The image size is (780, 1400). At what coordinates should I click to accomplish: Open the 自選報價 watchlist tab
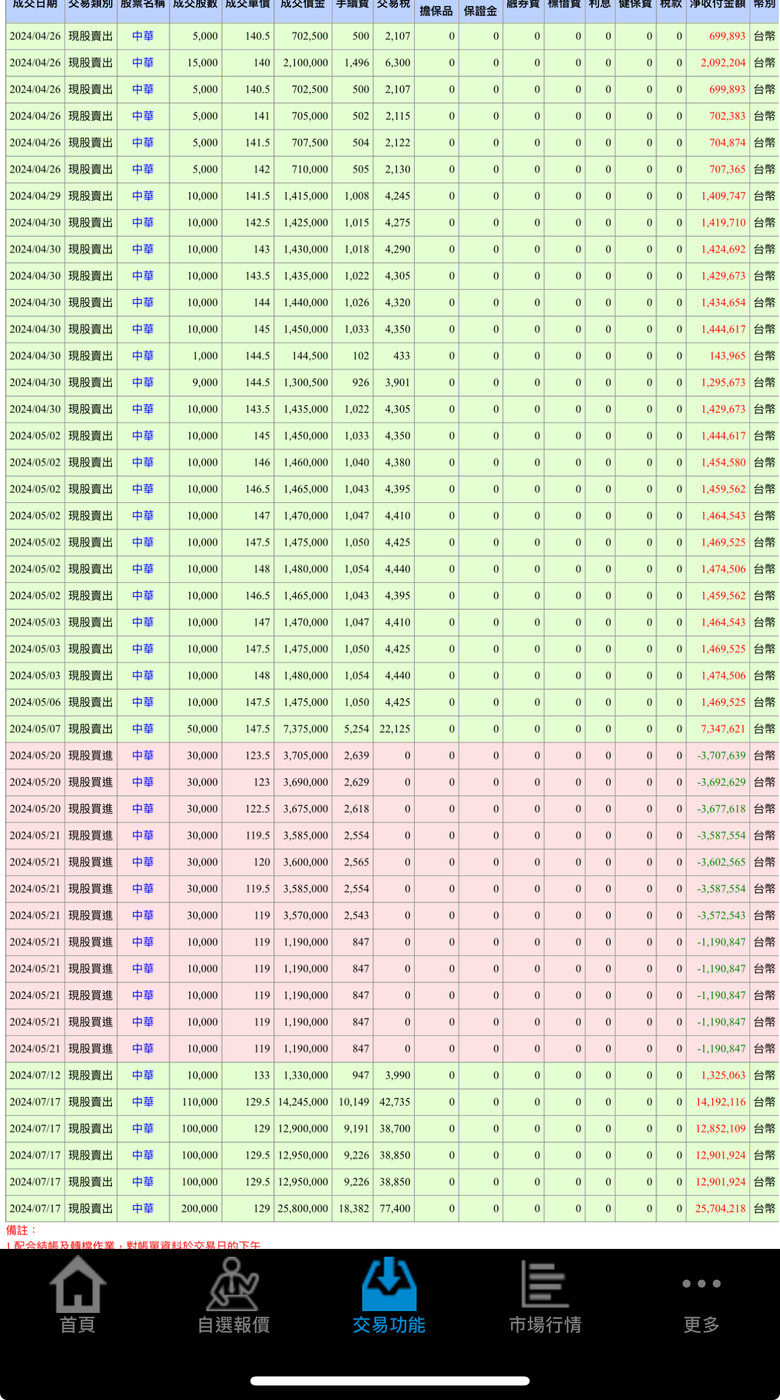233,1294
